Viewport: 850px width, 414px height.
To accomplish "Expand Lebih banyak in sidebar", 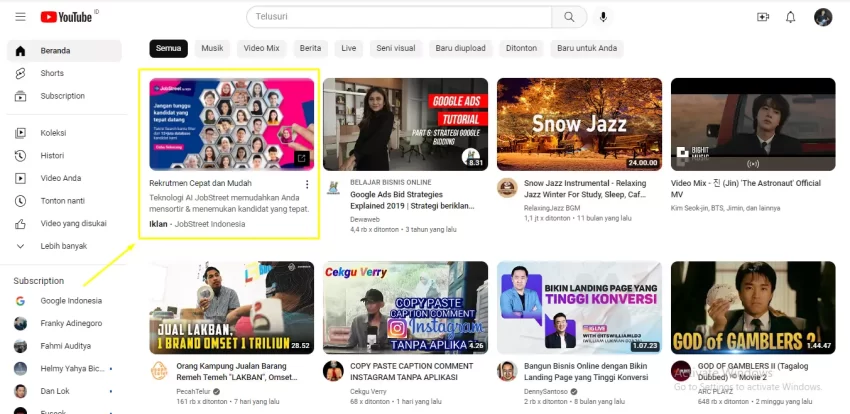I will (x=64, y=246).
